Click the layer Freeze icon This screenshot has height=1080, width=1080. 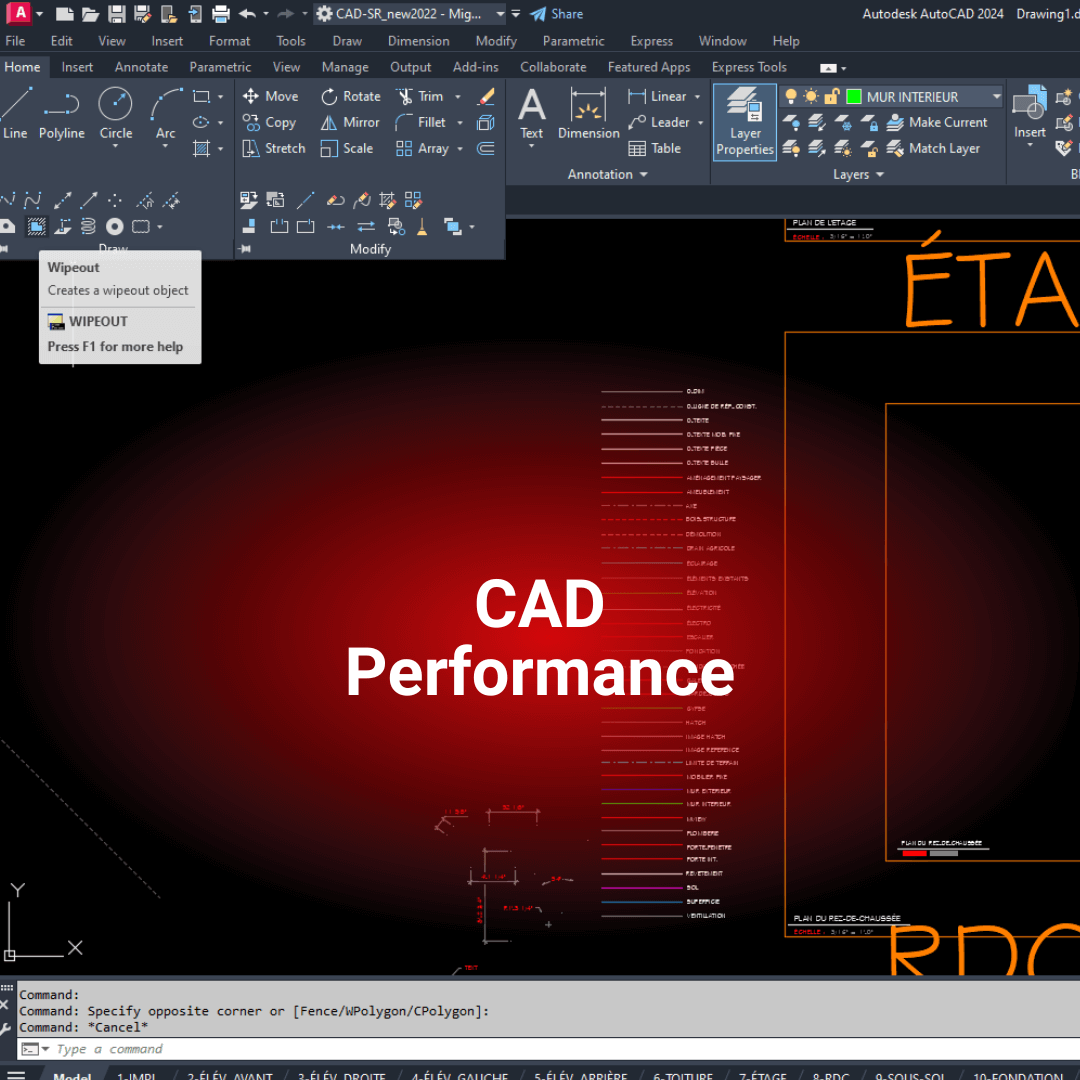pyautogui.click(x=842, y=123)
